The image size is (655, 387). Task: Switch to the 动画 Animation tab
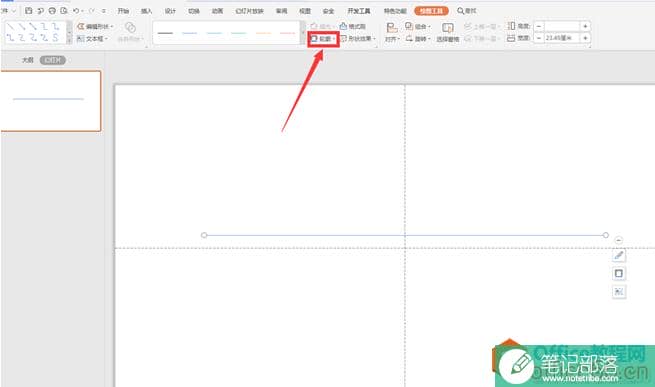click(x=217, y=11)
